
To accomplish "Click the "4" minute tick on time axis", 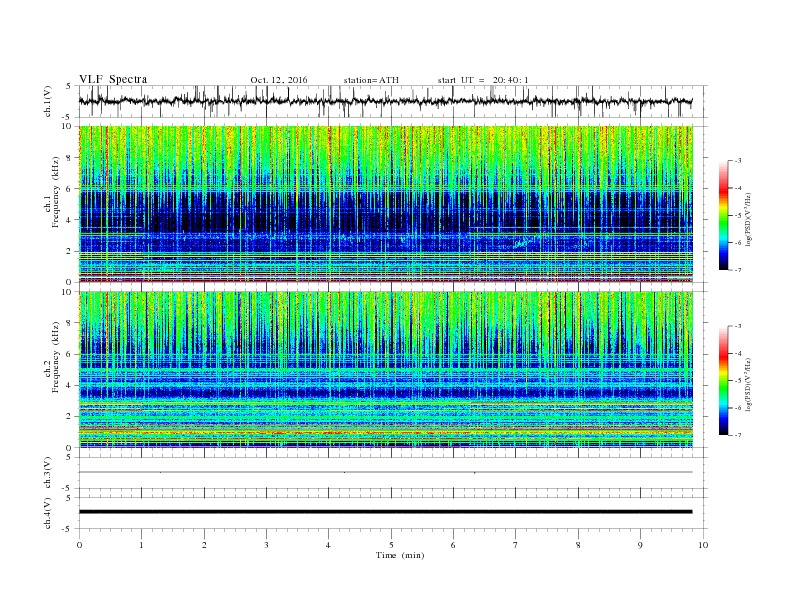I will click(328, 545).
